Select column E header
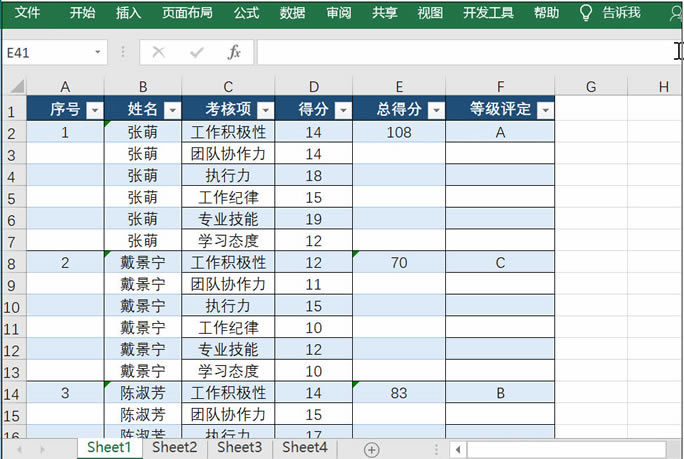Viewport: 684px width, 459px height. click(x=399, y=86)
